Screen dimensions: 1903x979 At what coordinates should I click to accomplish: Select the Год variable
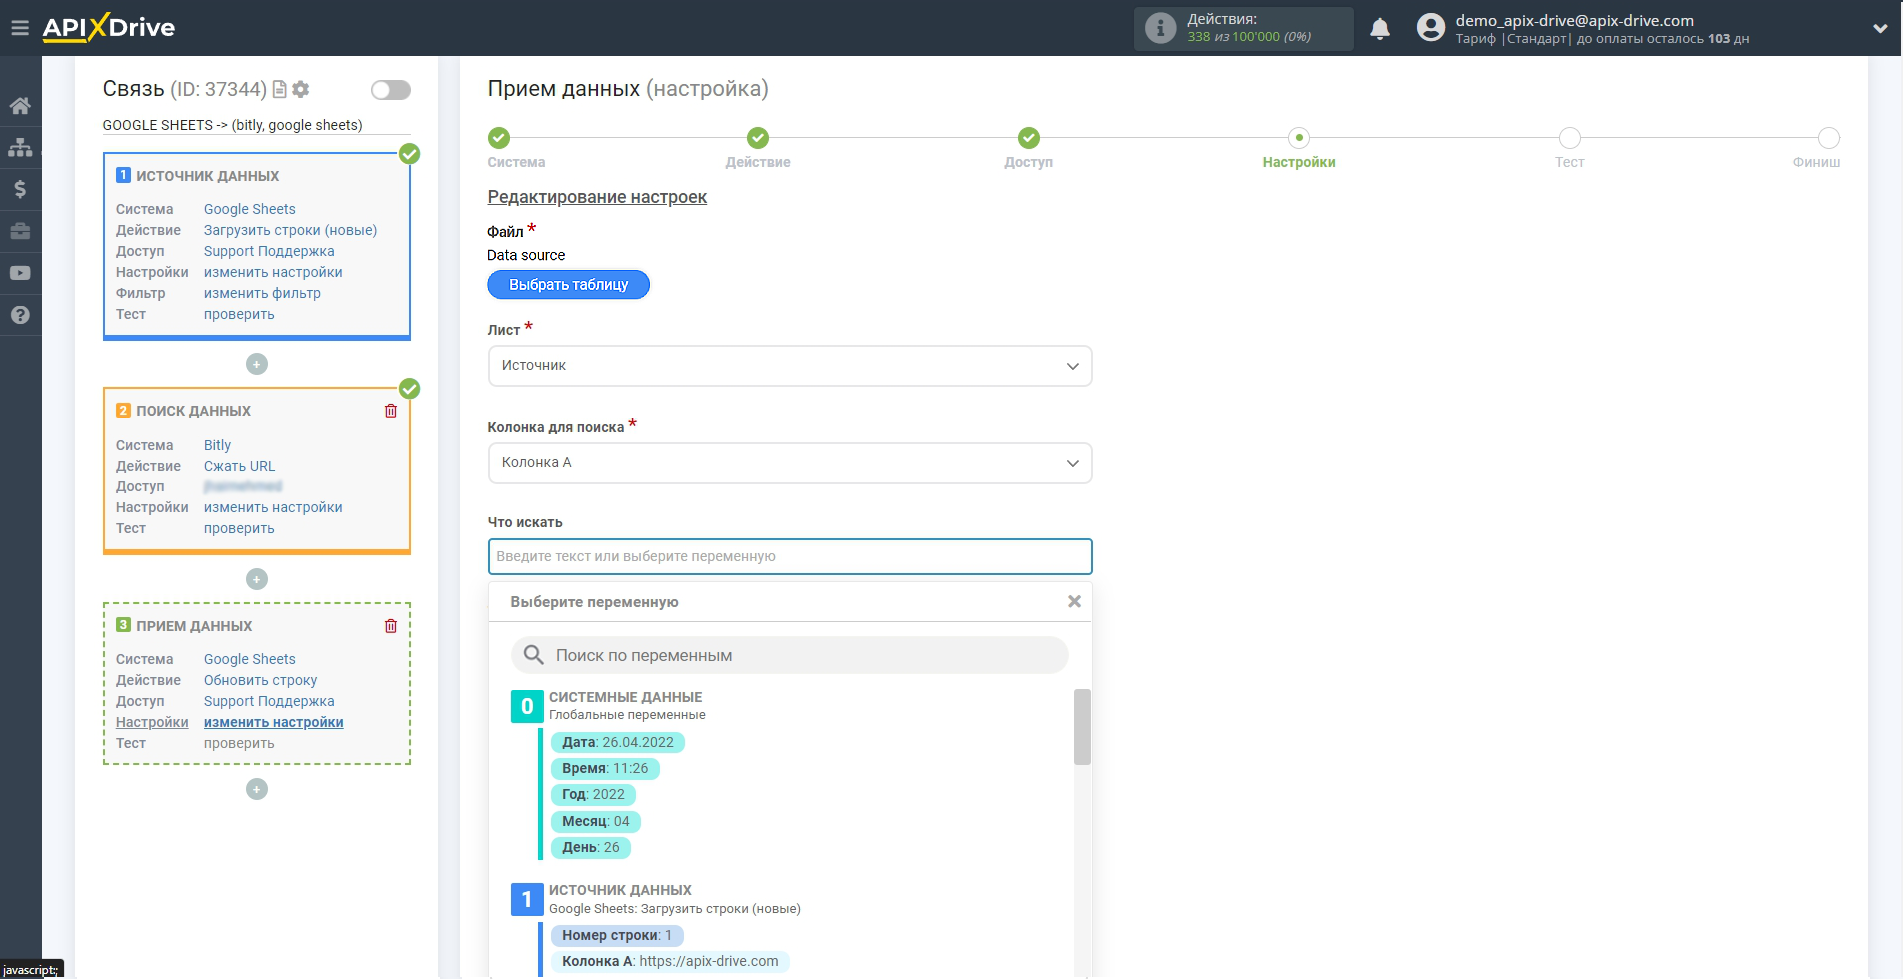(593, 794)
